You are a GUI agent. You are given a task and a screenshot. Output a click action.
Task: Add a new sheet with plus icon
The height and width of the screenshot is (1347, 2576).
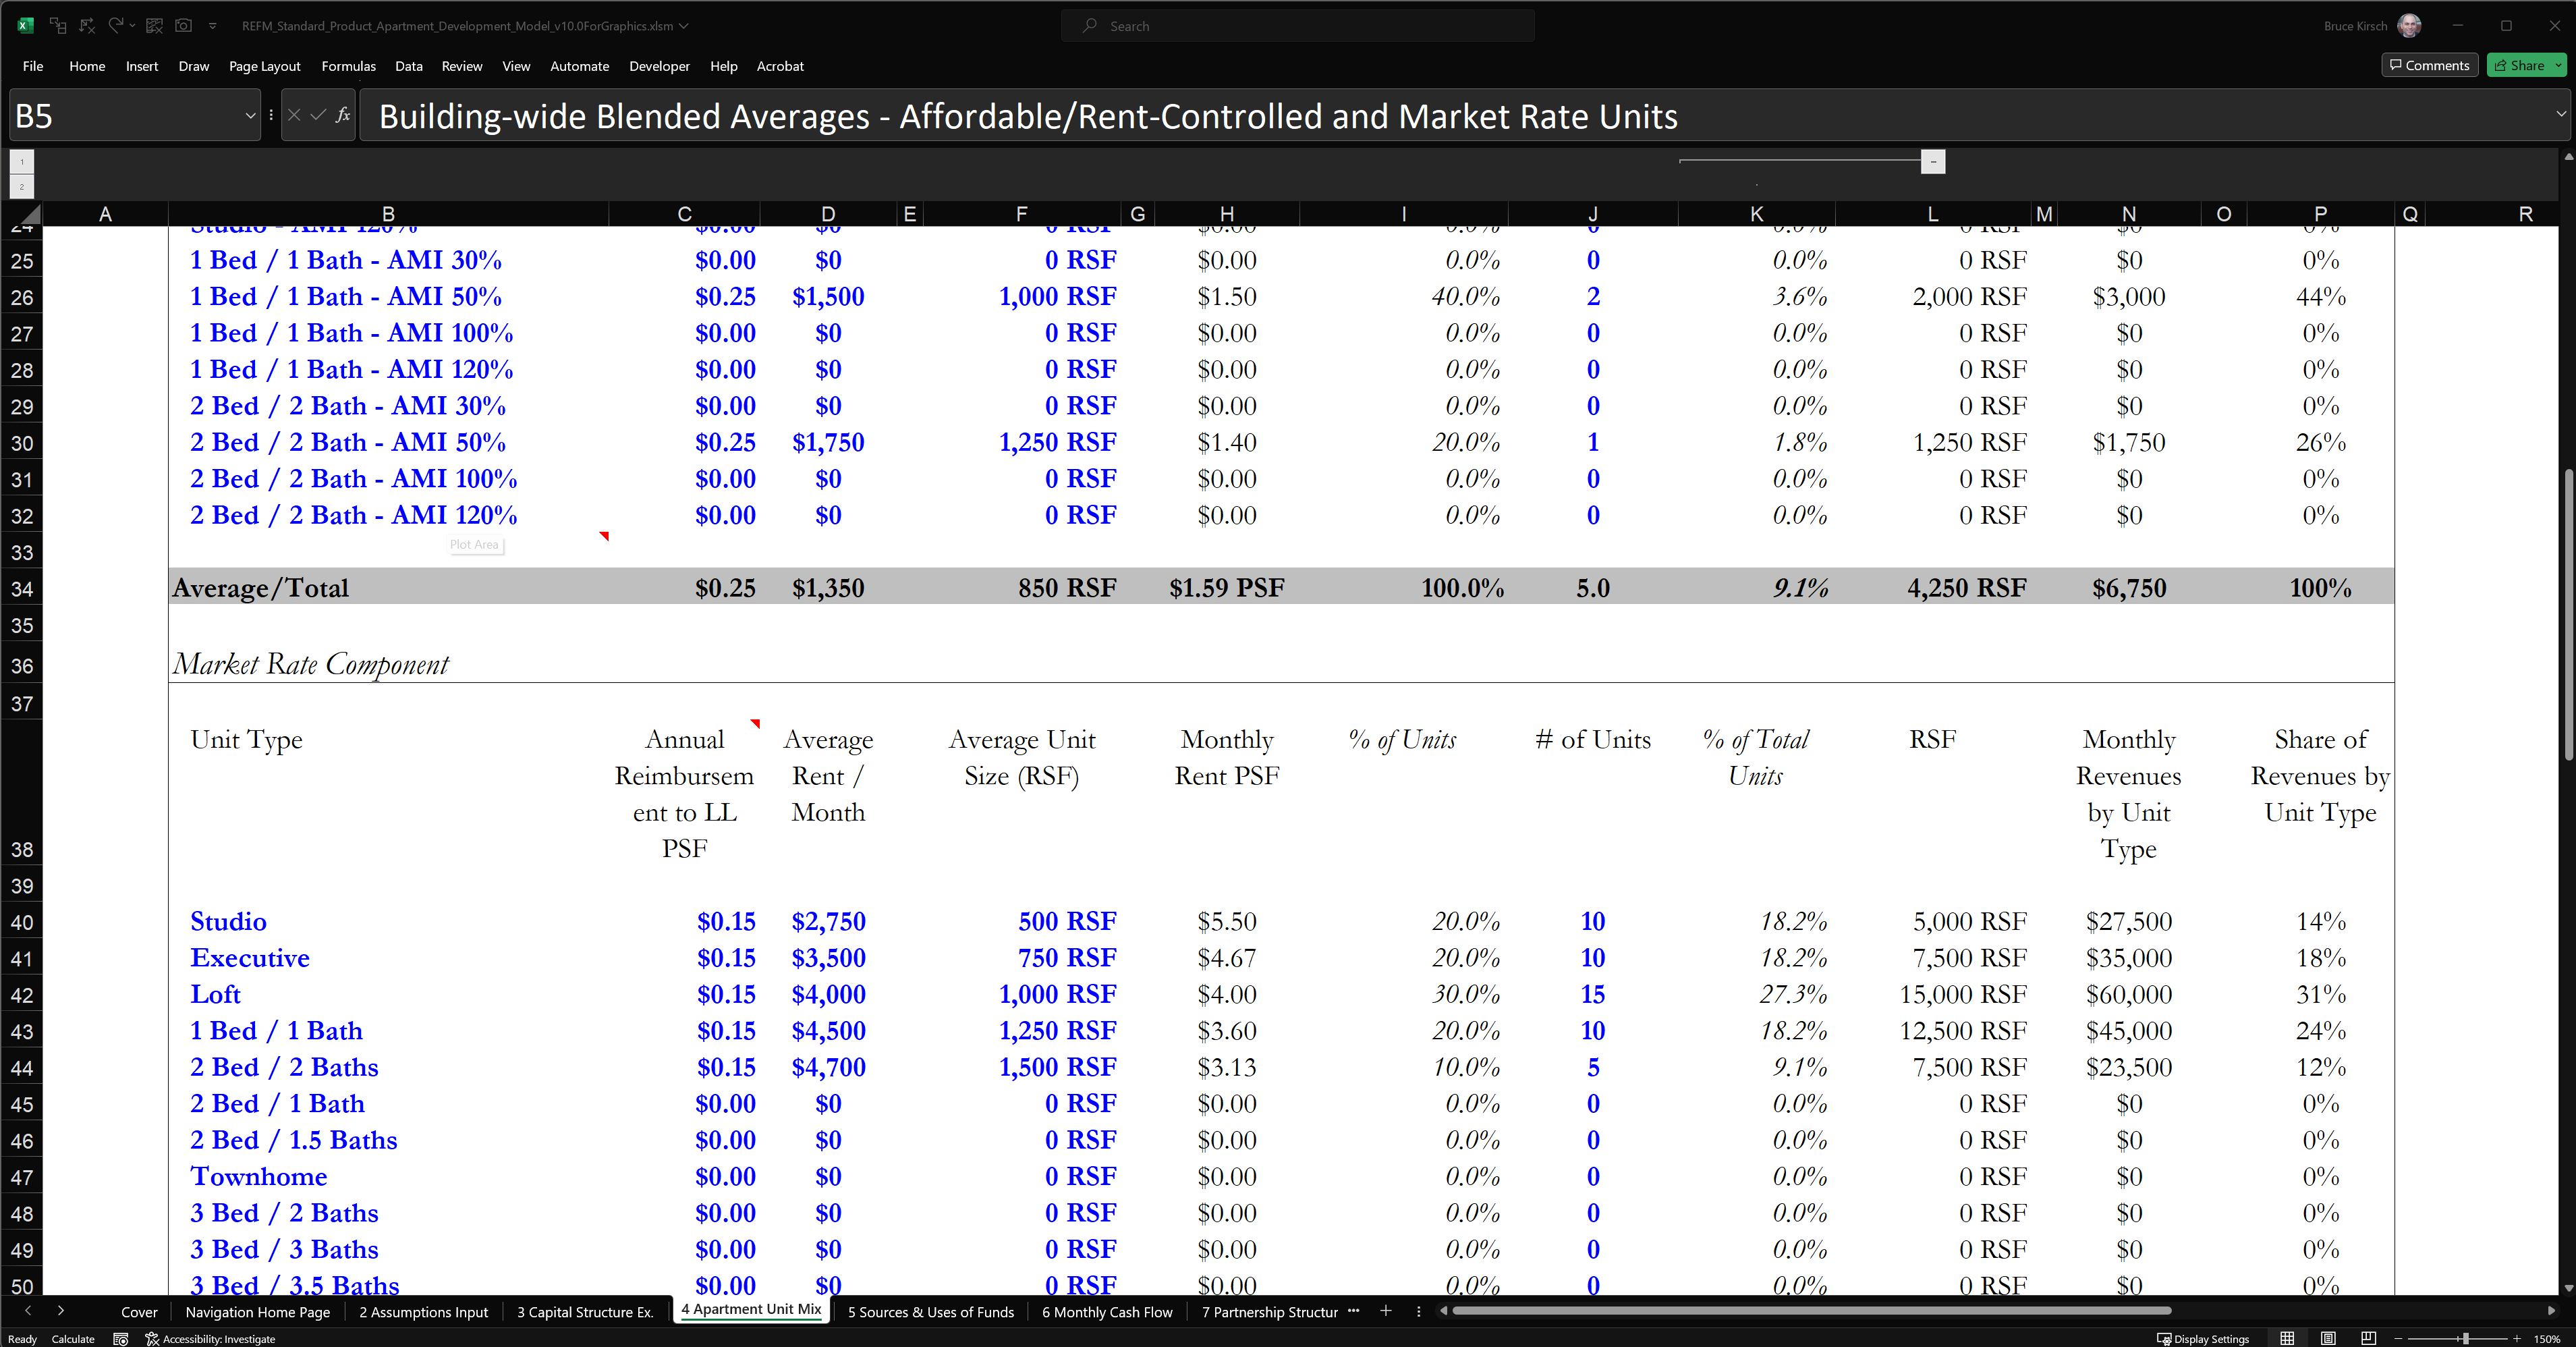pos(1386,1310)
